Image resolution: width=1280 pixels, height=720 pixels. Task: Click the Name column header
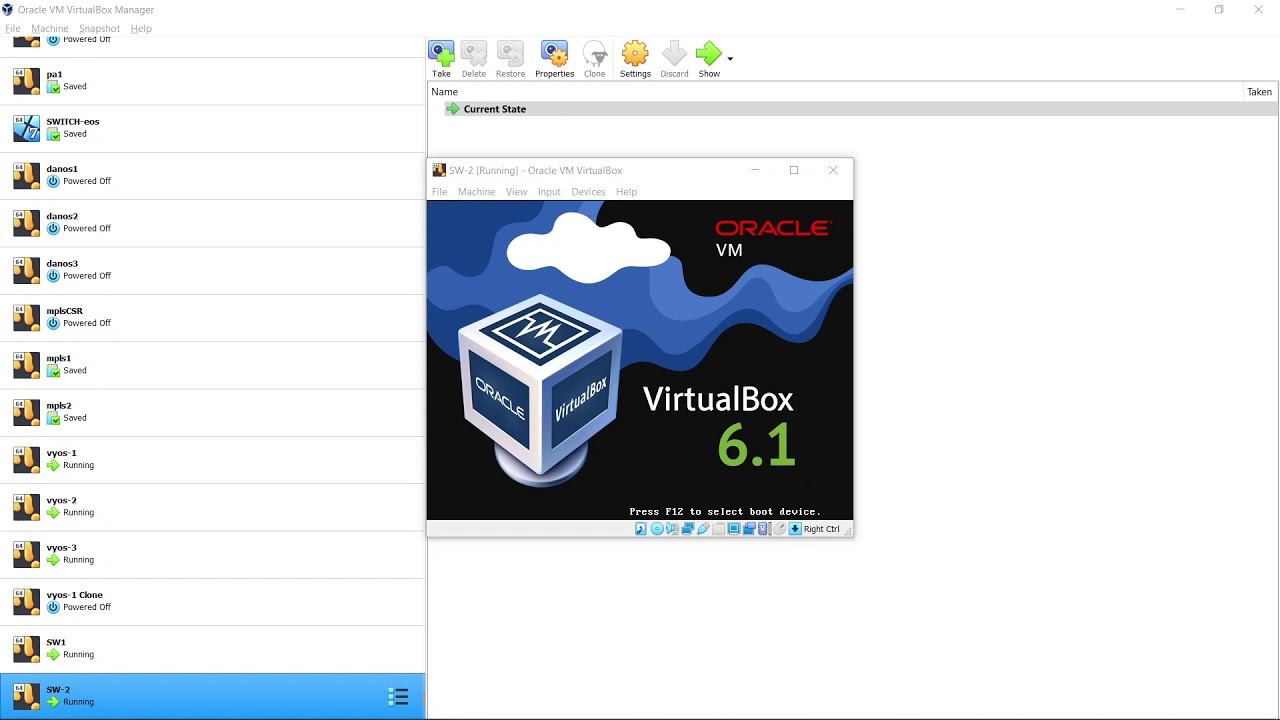point(835,91)
